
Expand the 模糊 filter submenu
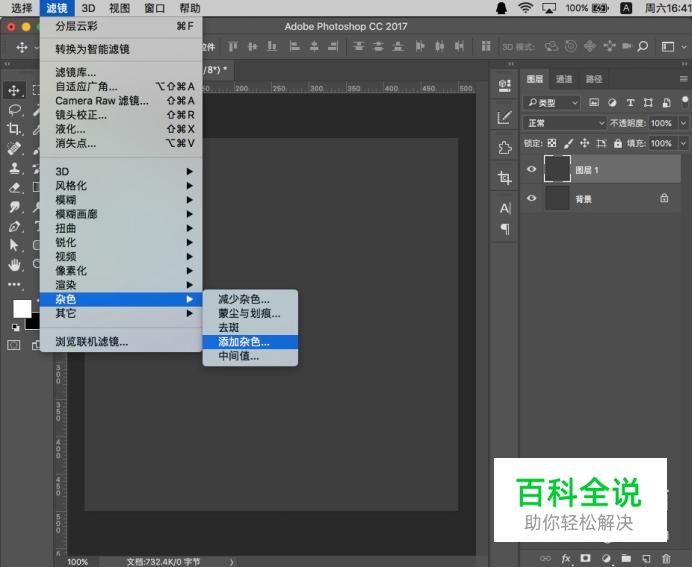coord(121,200)
